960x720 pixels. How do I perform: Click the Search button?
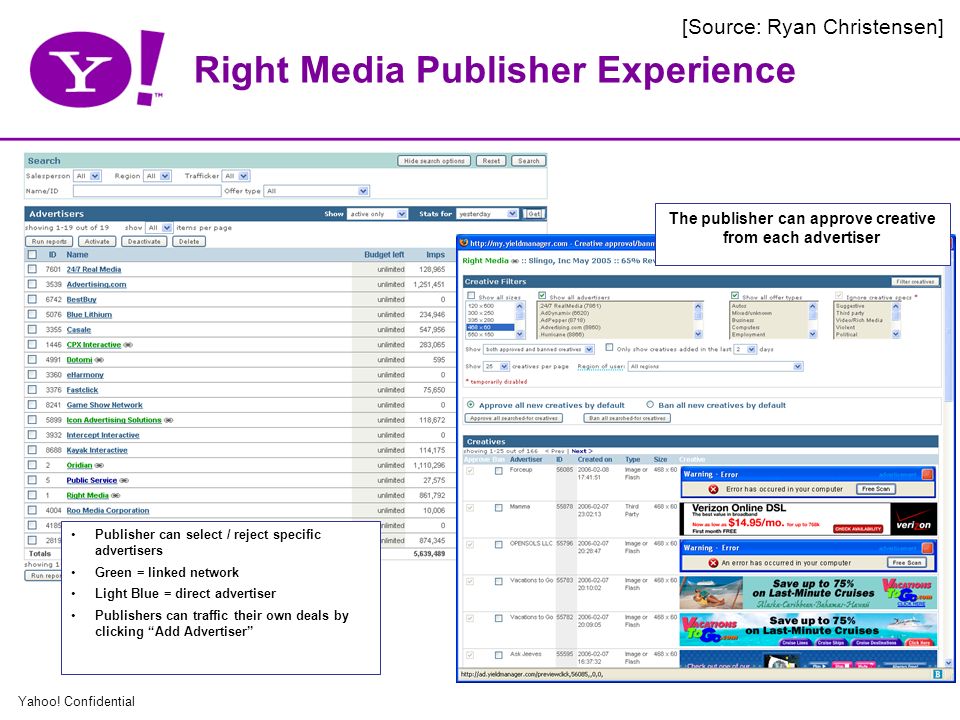528,161
